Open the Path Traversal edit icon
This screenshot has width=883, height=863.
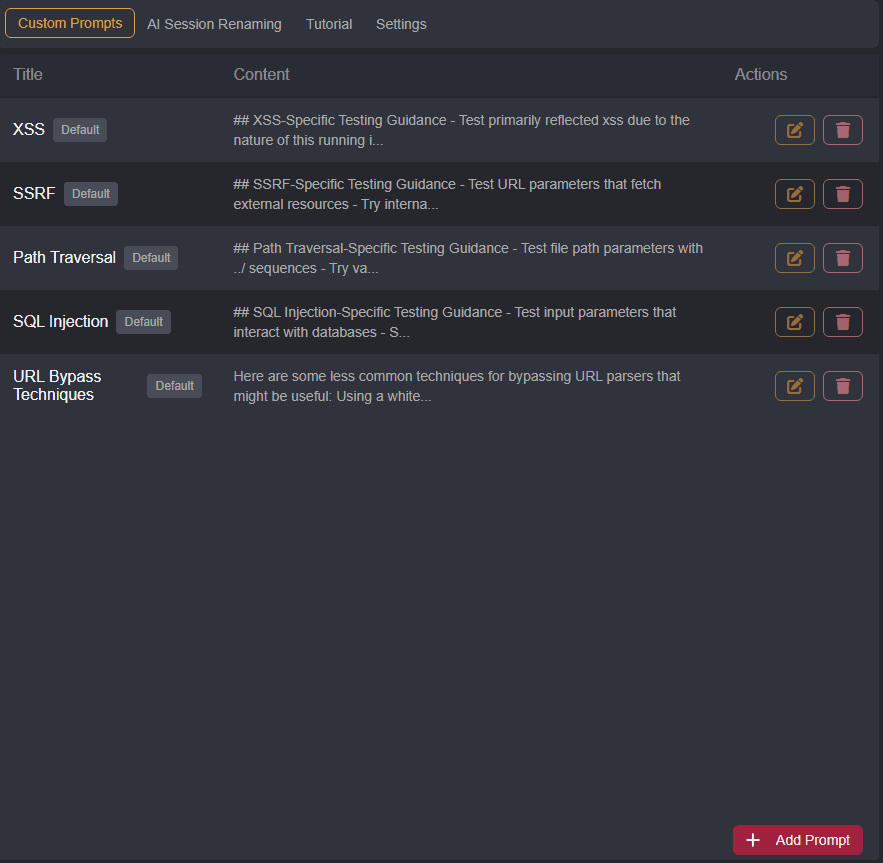(794, 257)
